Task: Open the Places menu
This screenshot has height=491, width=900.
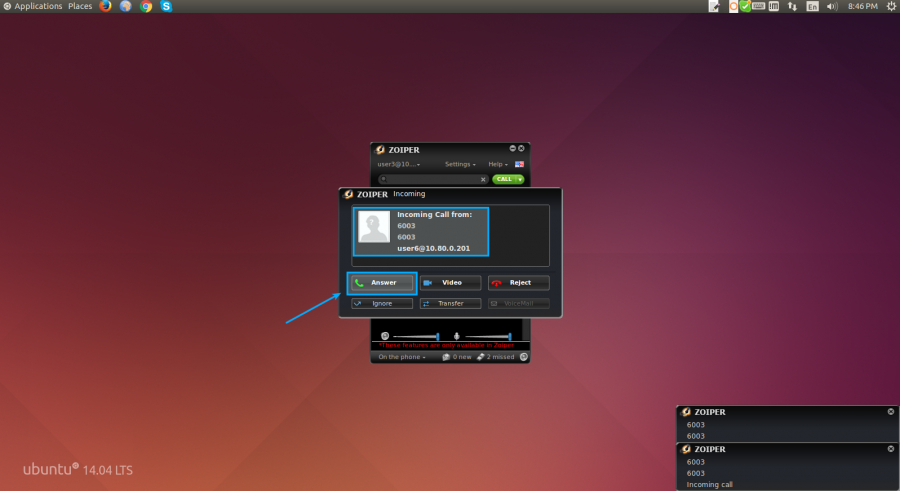Action: [80, 6]
